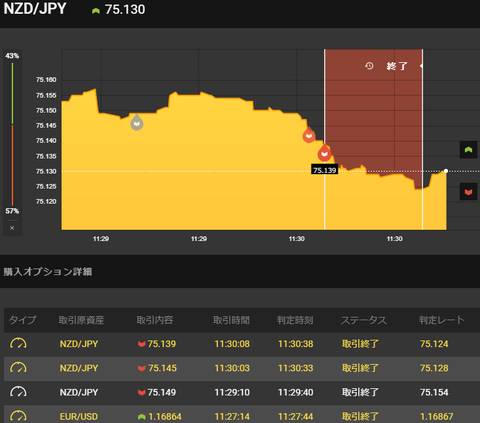Click the gauge icon in the EUR/USD row
480x423 pixels.
click(18, 416)
